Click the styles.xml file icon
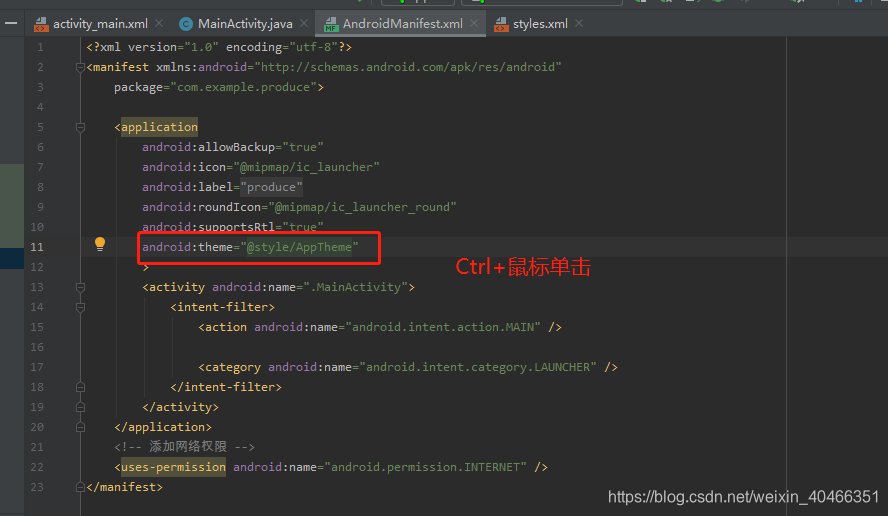888x516 pixels. tap(501, 24)
